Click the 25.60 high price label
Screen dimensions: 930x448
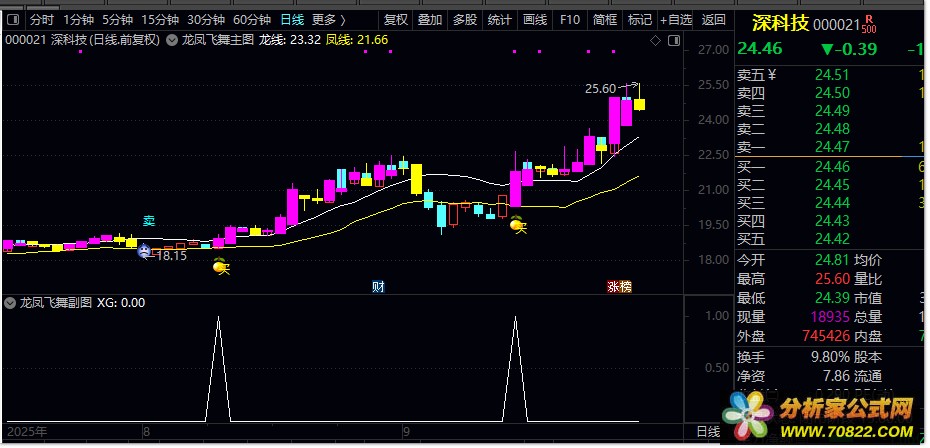click(600, 90)
